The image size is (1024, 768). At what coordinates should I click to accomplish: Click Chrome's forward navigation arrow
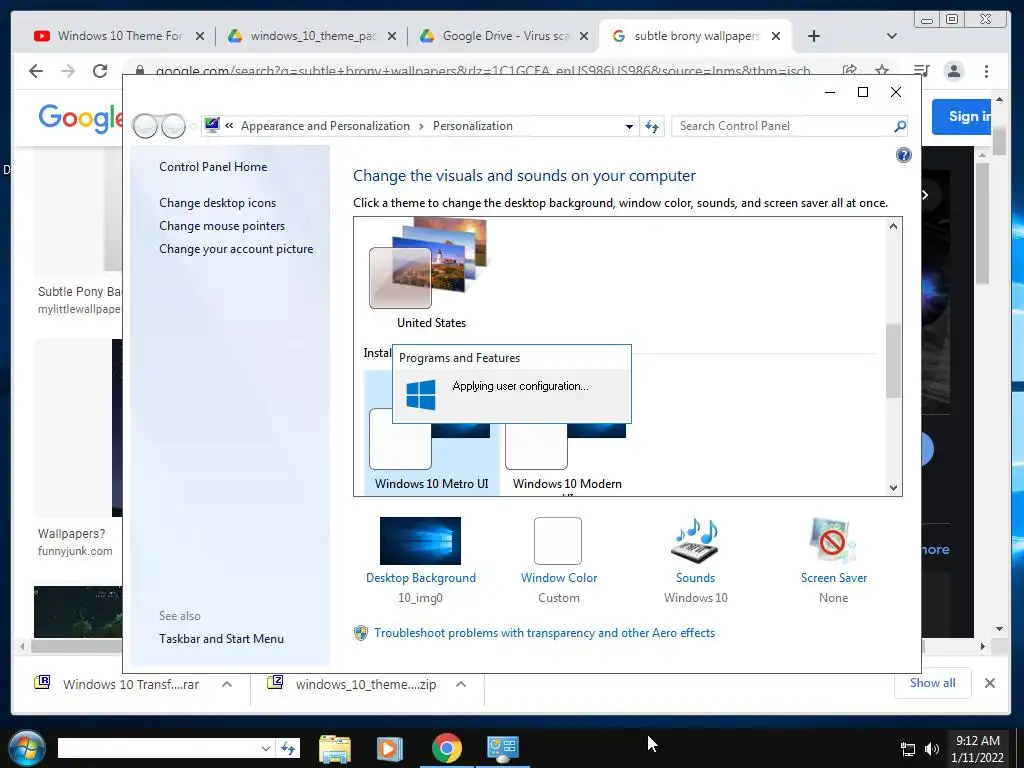point(68,71)
